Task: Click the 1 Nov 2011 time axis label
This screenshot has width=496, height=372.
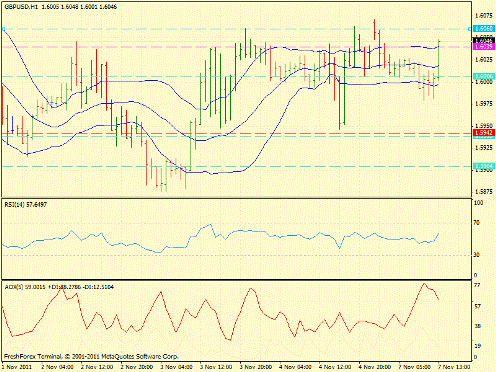Action: tap(17, 367)
